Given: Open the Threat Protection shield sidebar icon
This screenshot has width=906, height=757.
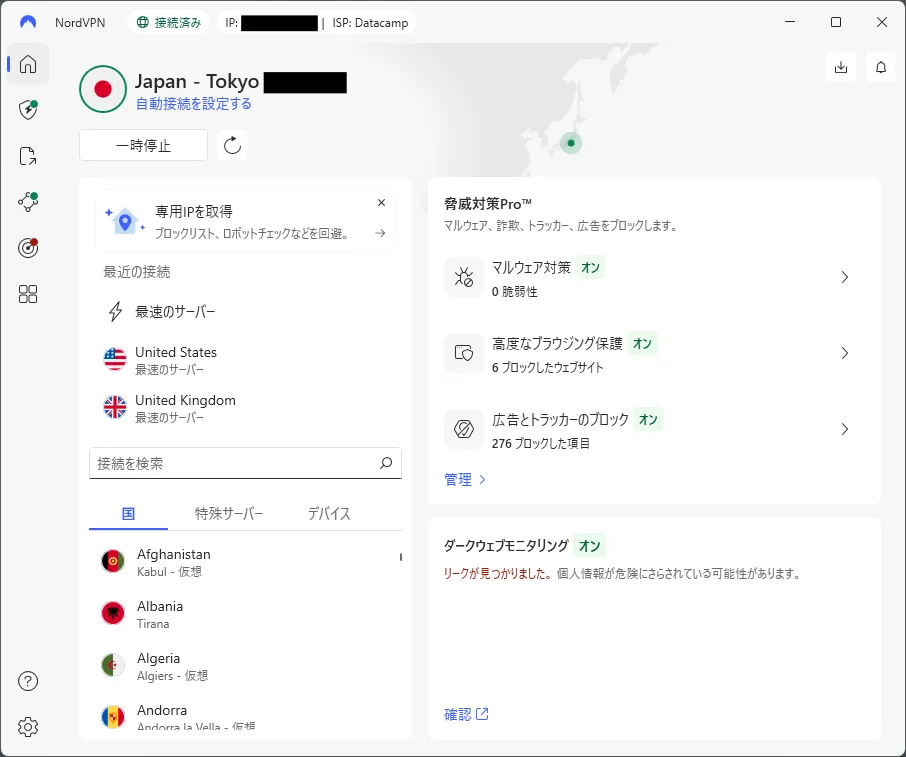Looking at the screenshot, I should click(28, 110).
